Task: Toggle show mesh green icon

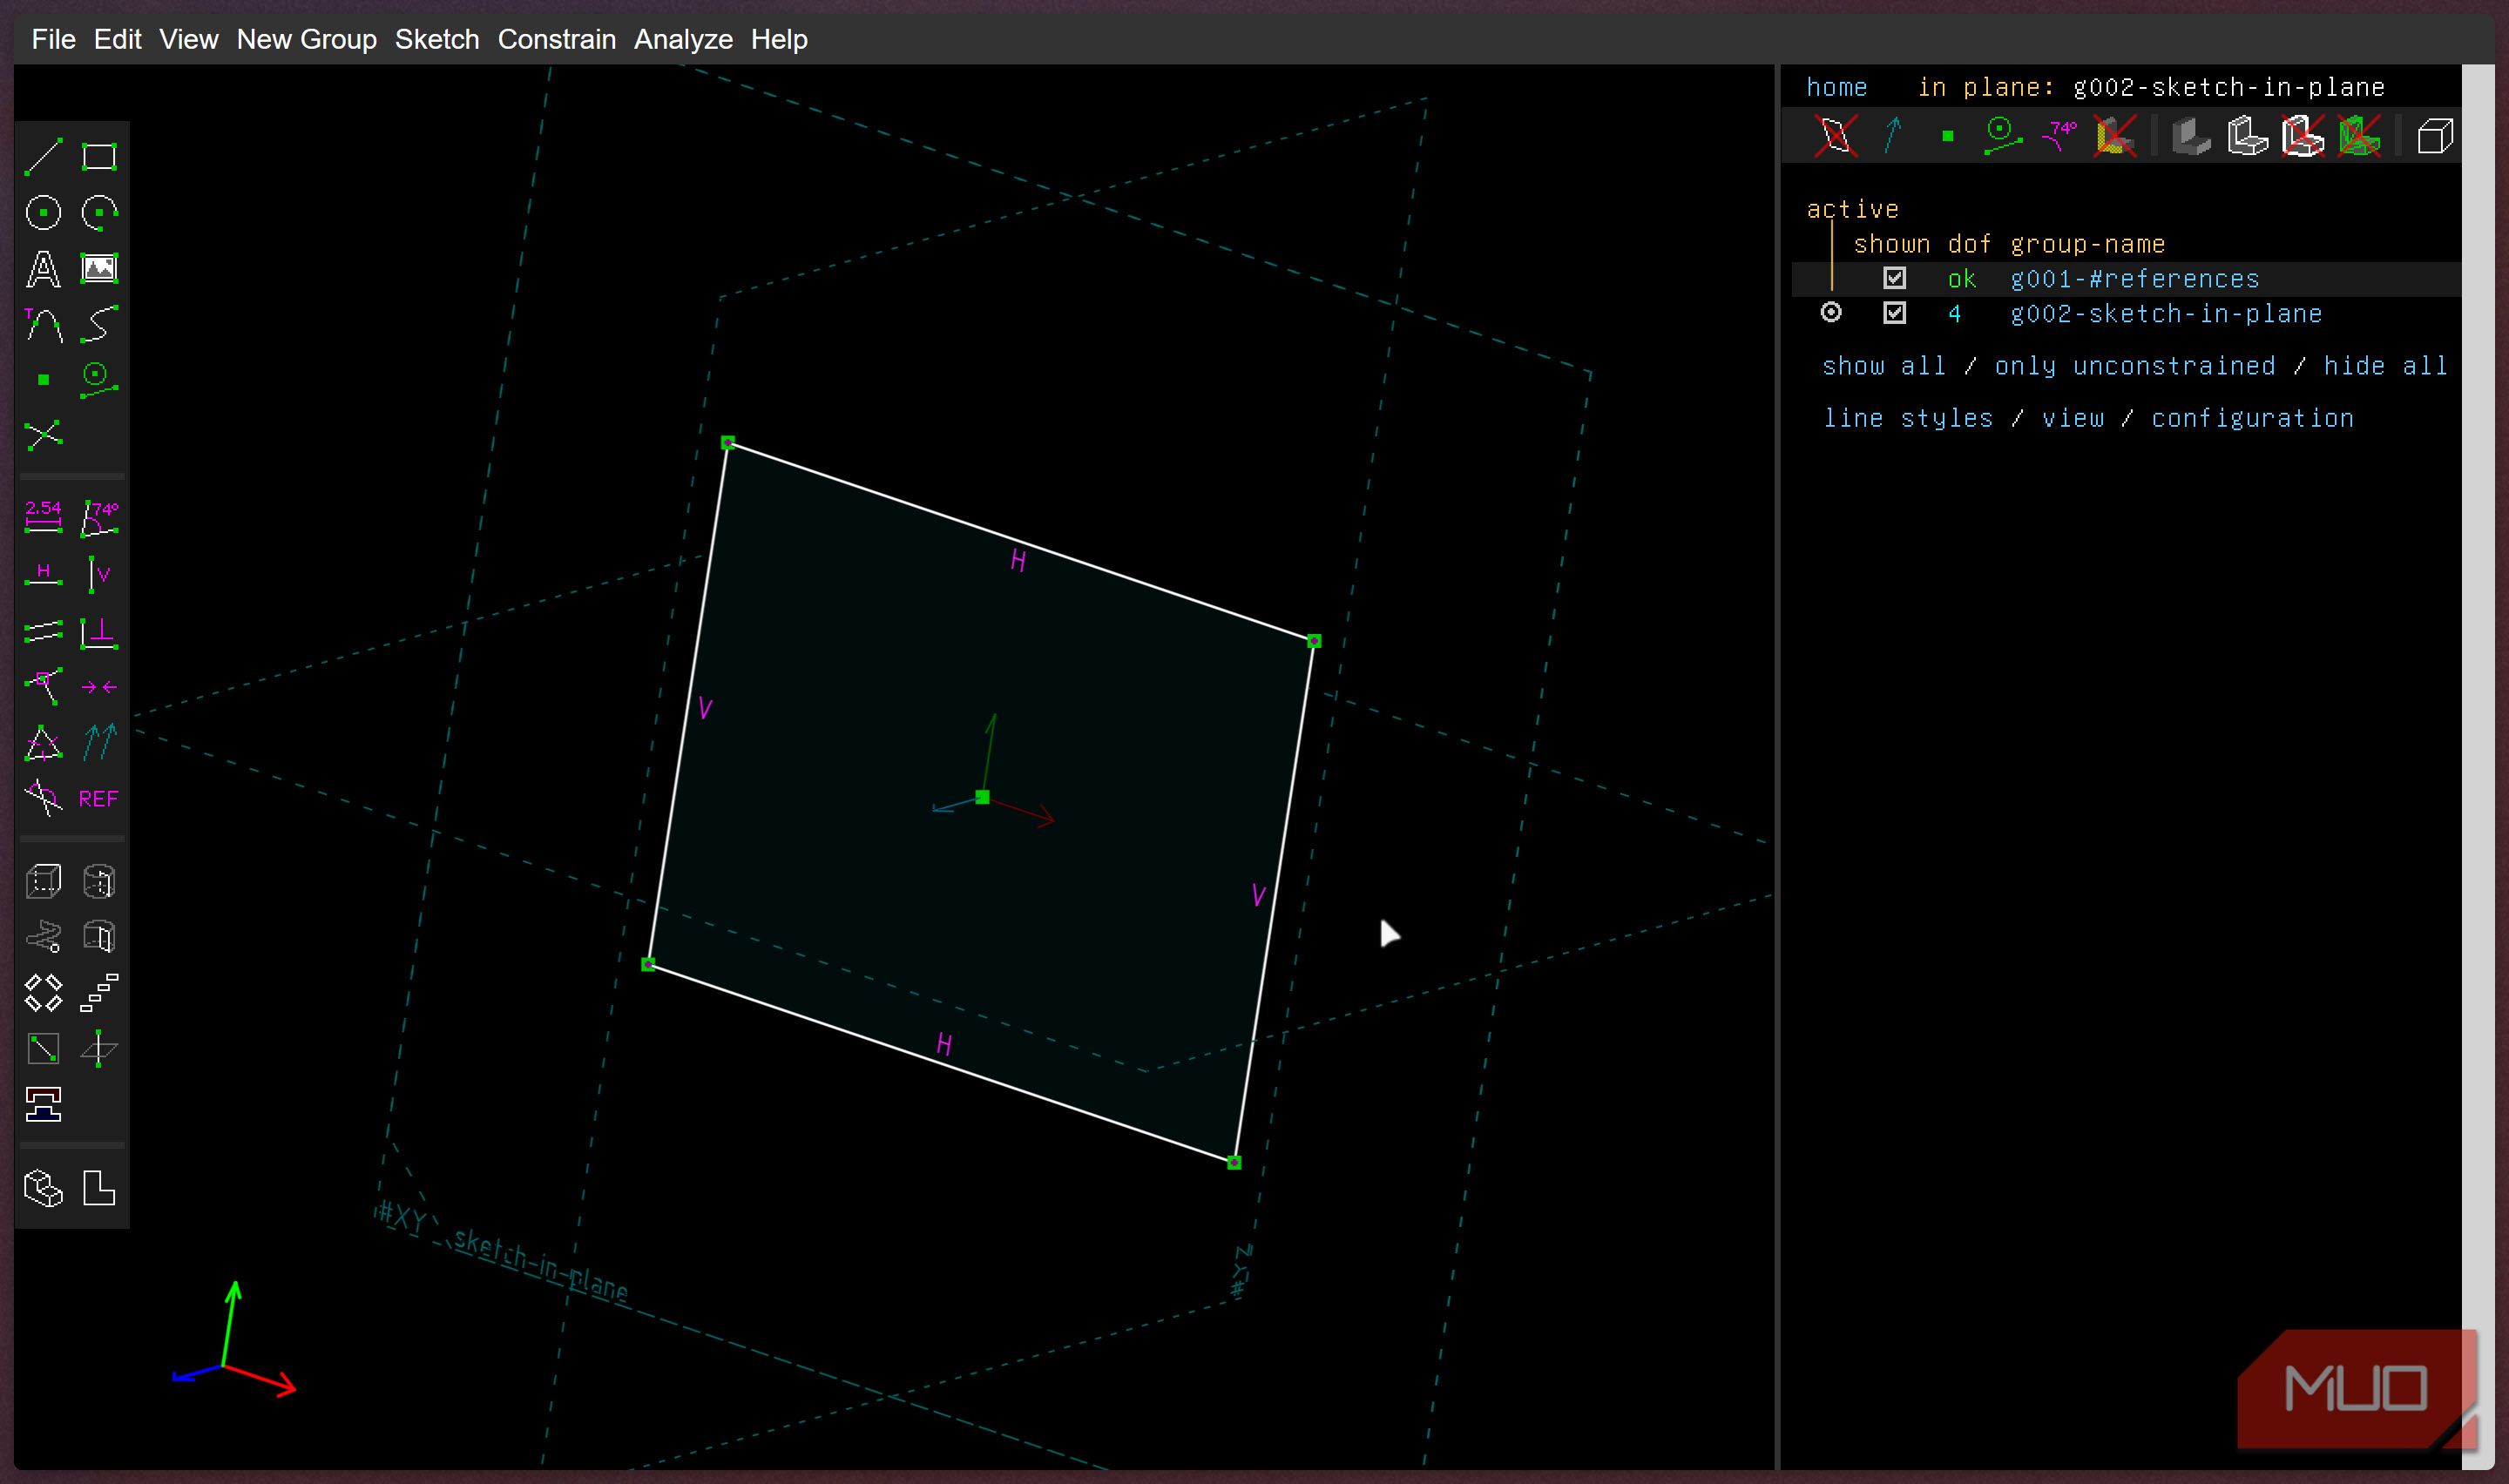Action: pos(2359,136)
